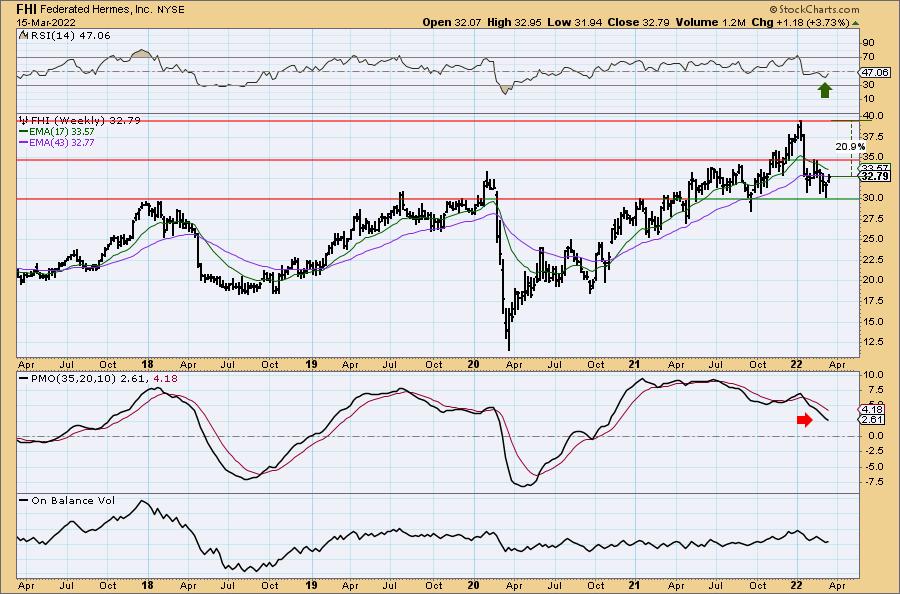Click the On Balance Vol label
This screenshot has width=900, height=594.
73,500
